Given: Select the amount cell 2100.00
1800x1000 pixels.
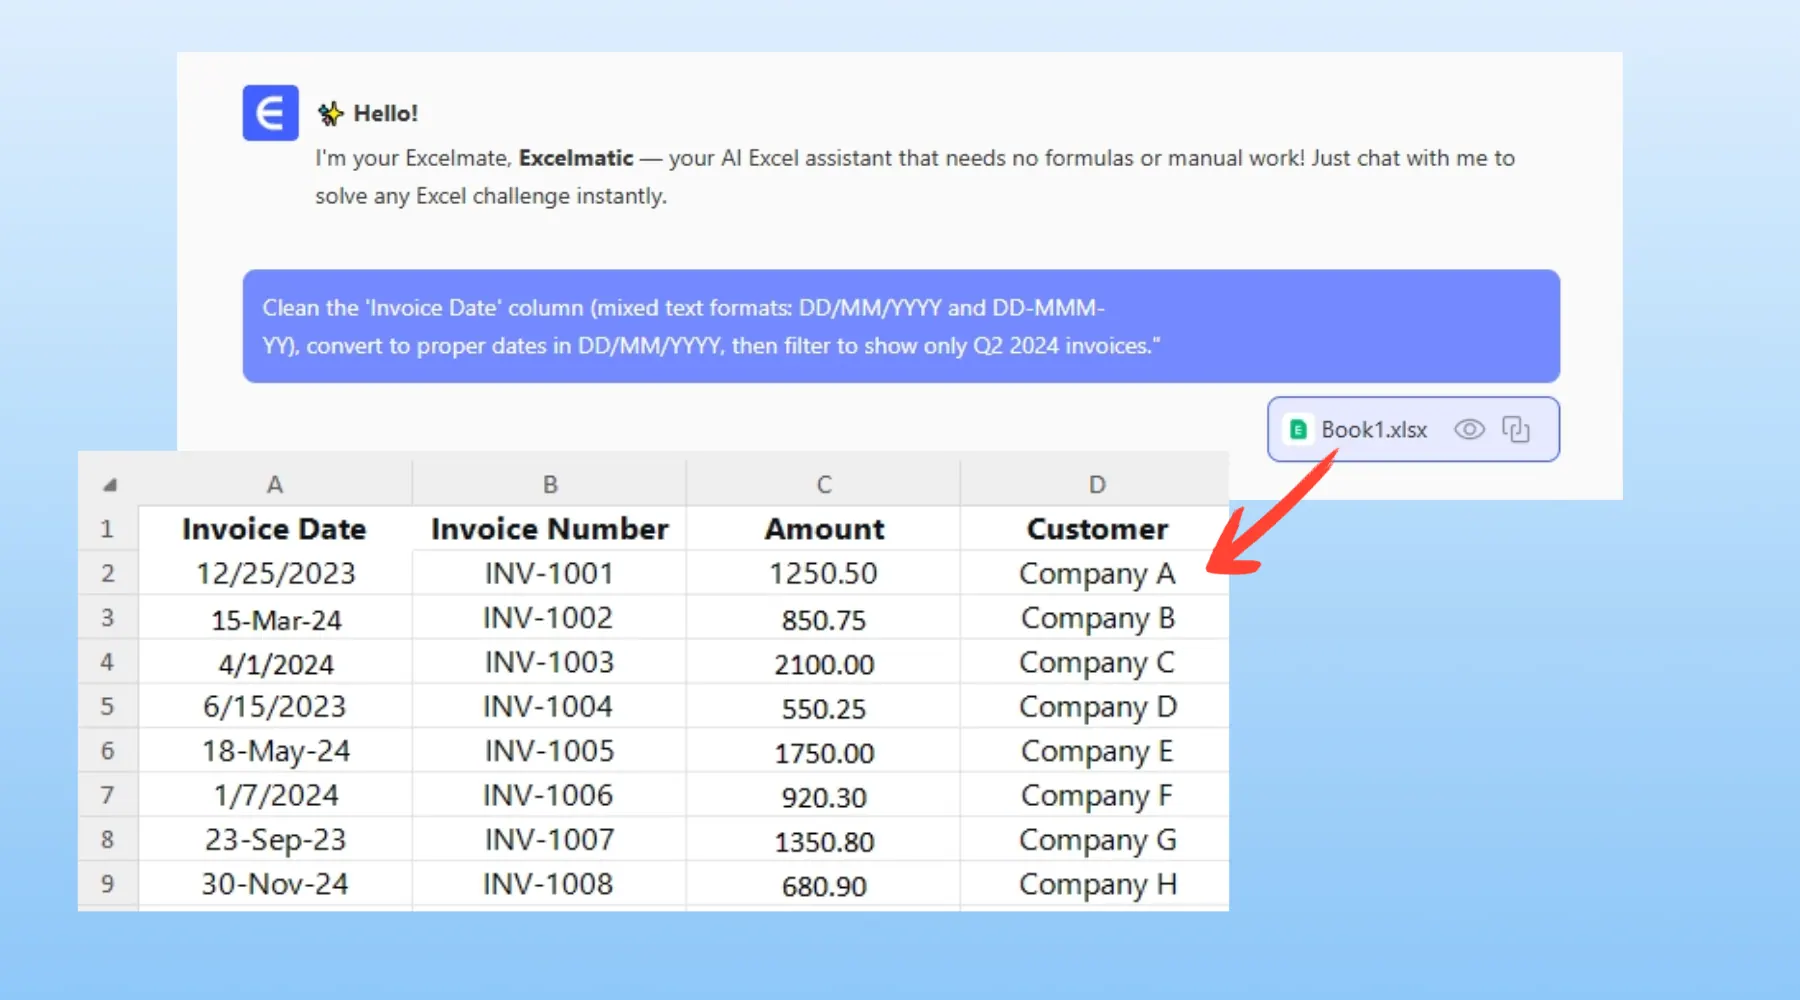Looking at the screenshot, I should [x=823, y=664].
